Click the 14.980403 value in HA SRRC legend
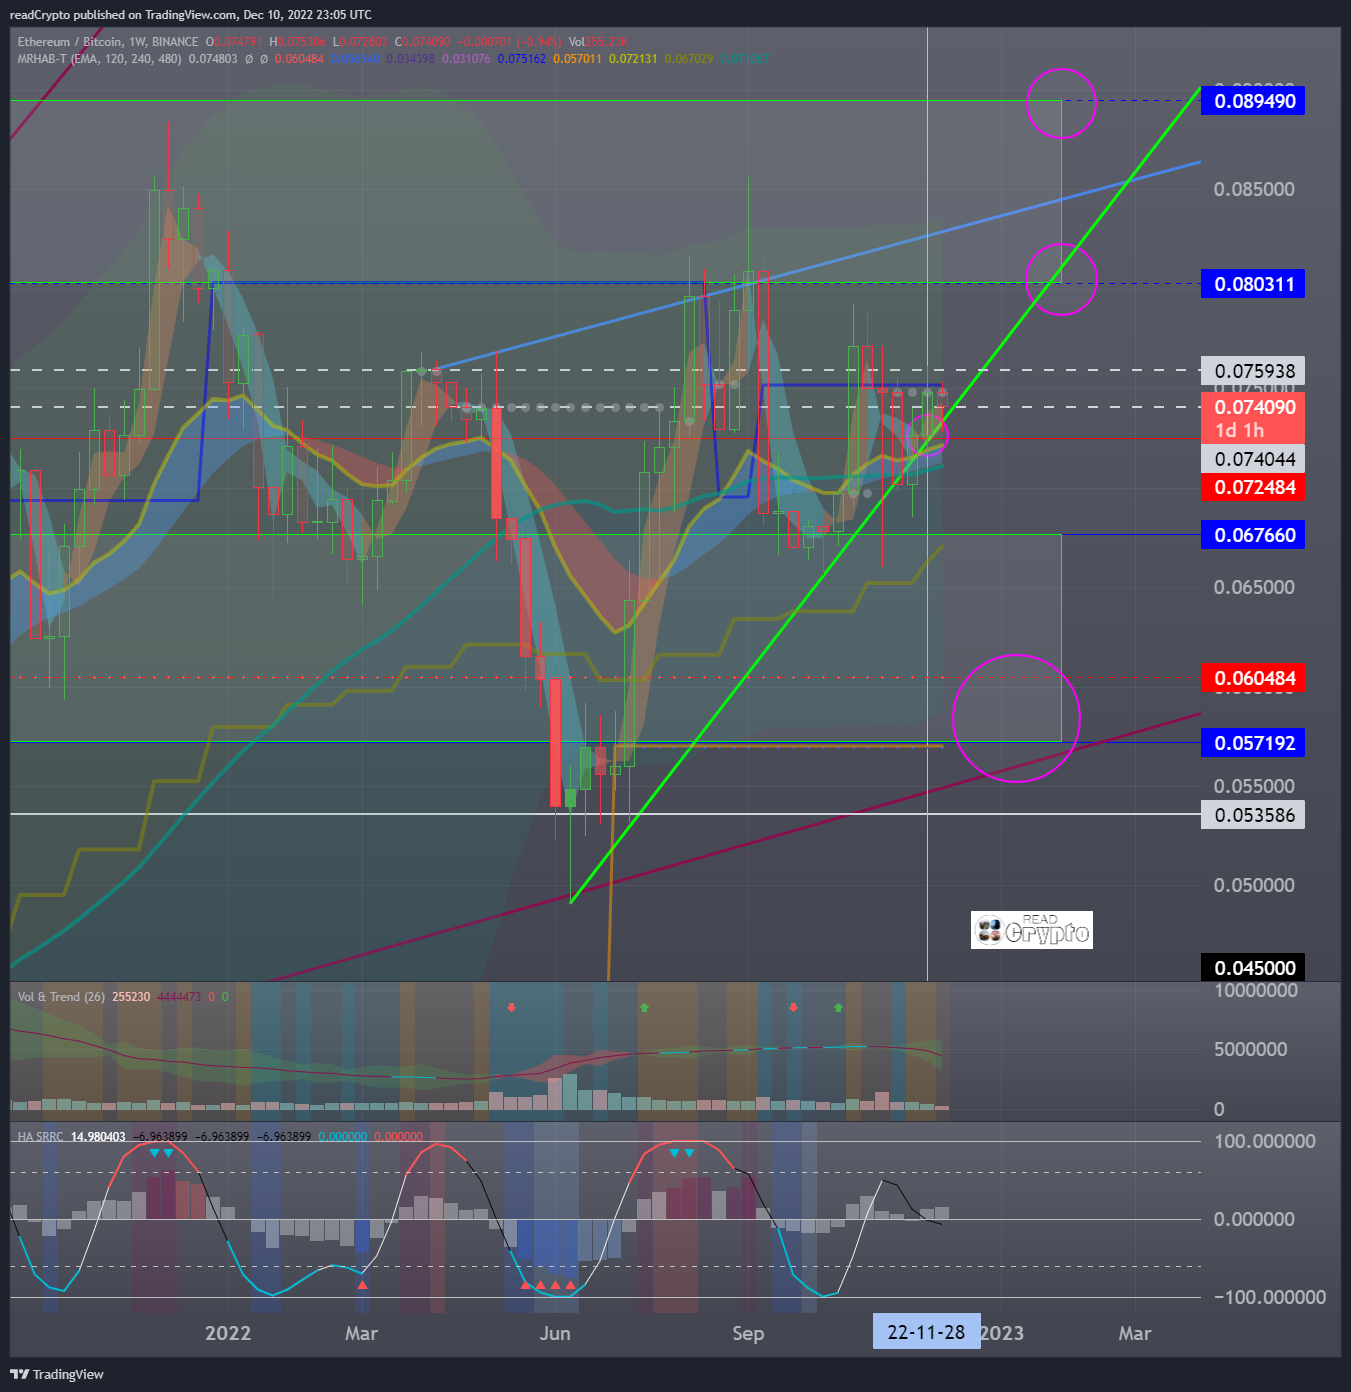The image size is (1351, 1392). click(x=98, y=1137)
